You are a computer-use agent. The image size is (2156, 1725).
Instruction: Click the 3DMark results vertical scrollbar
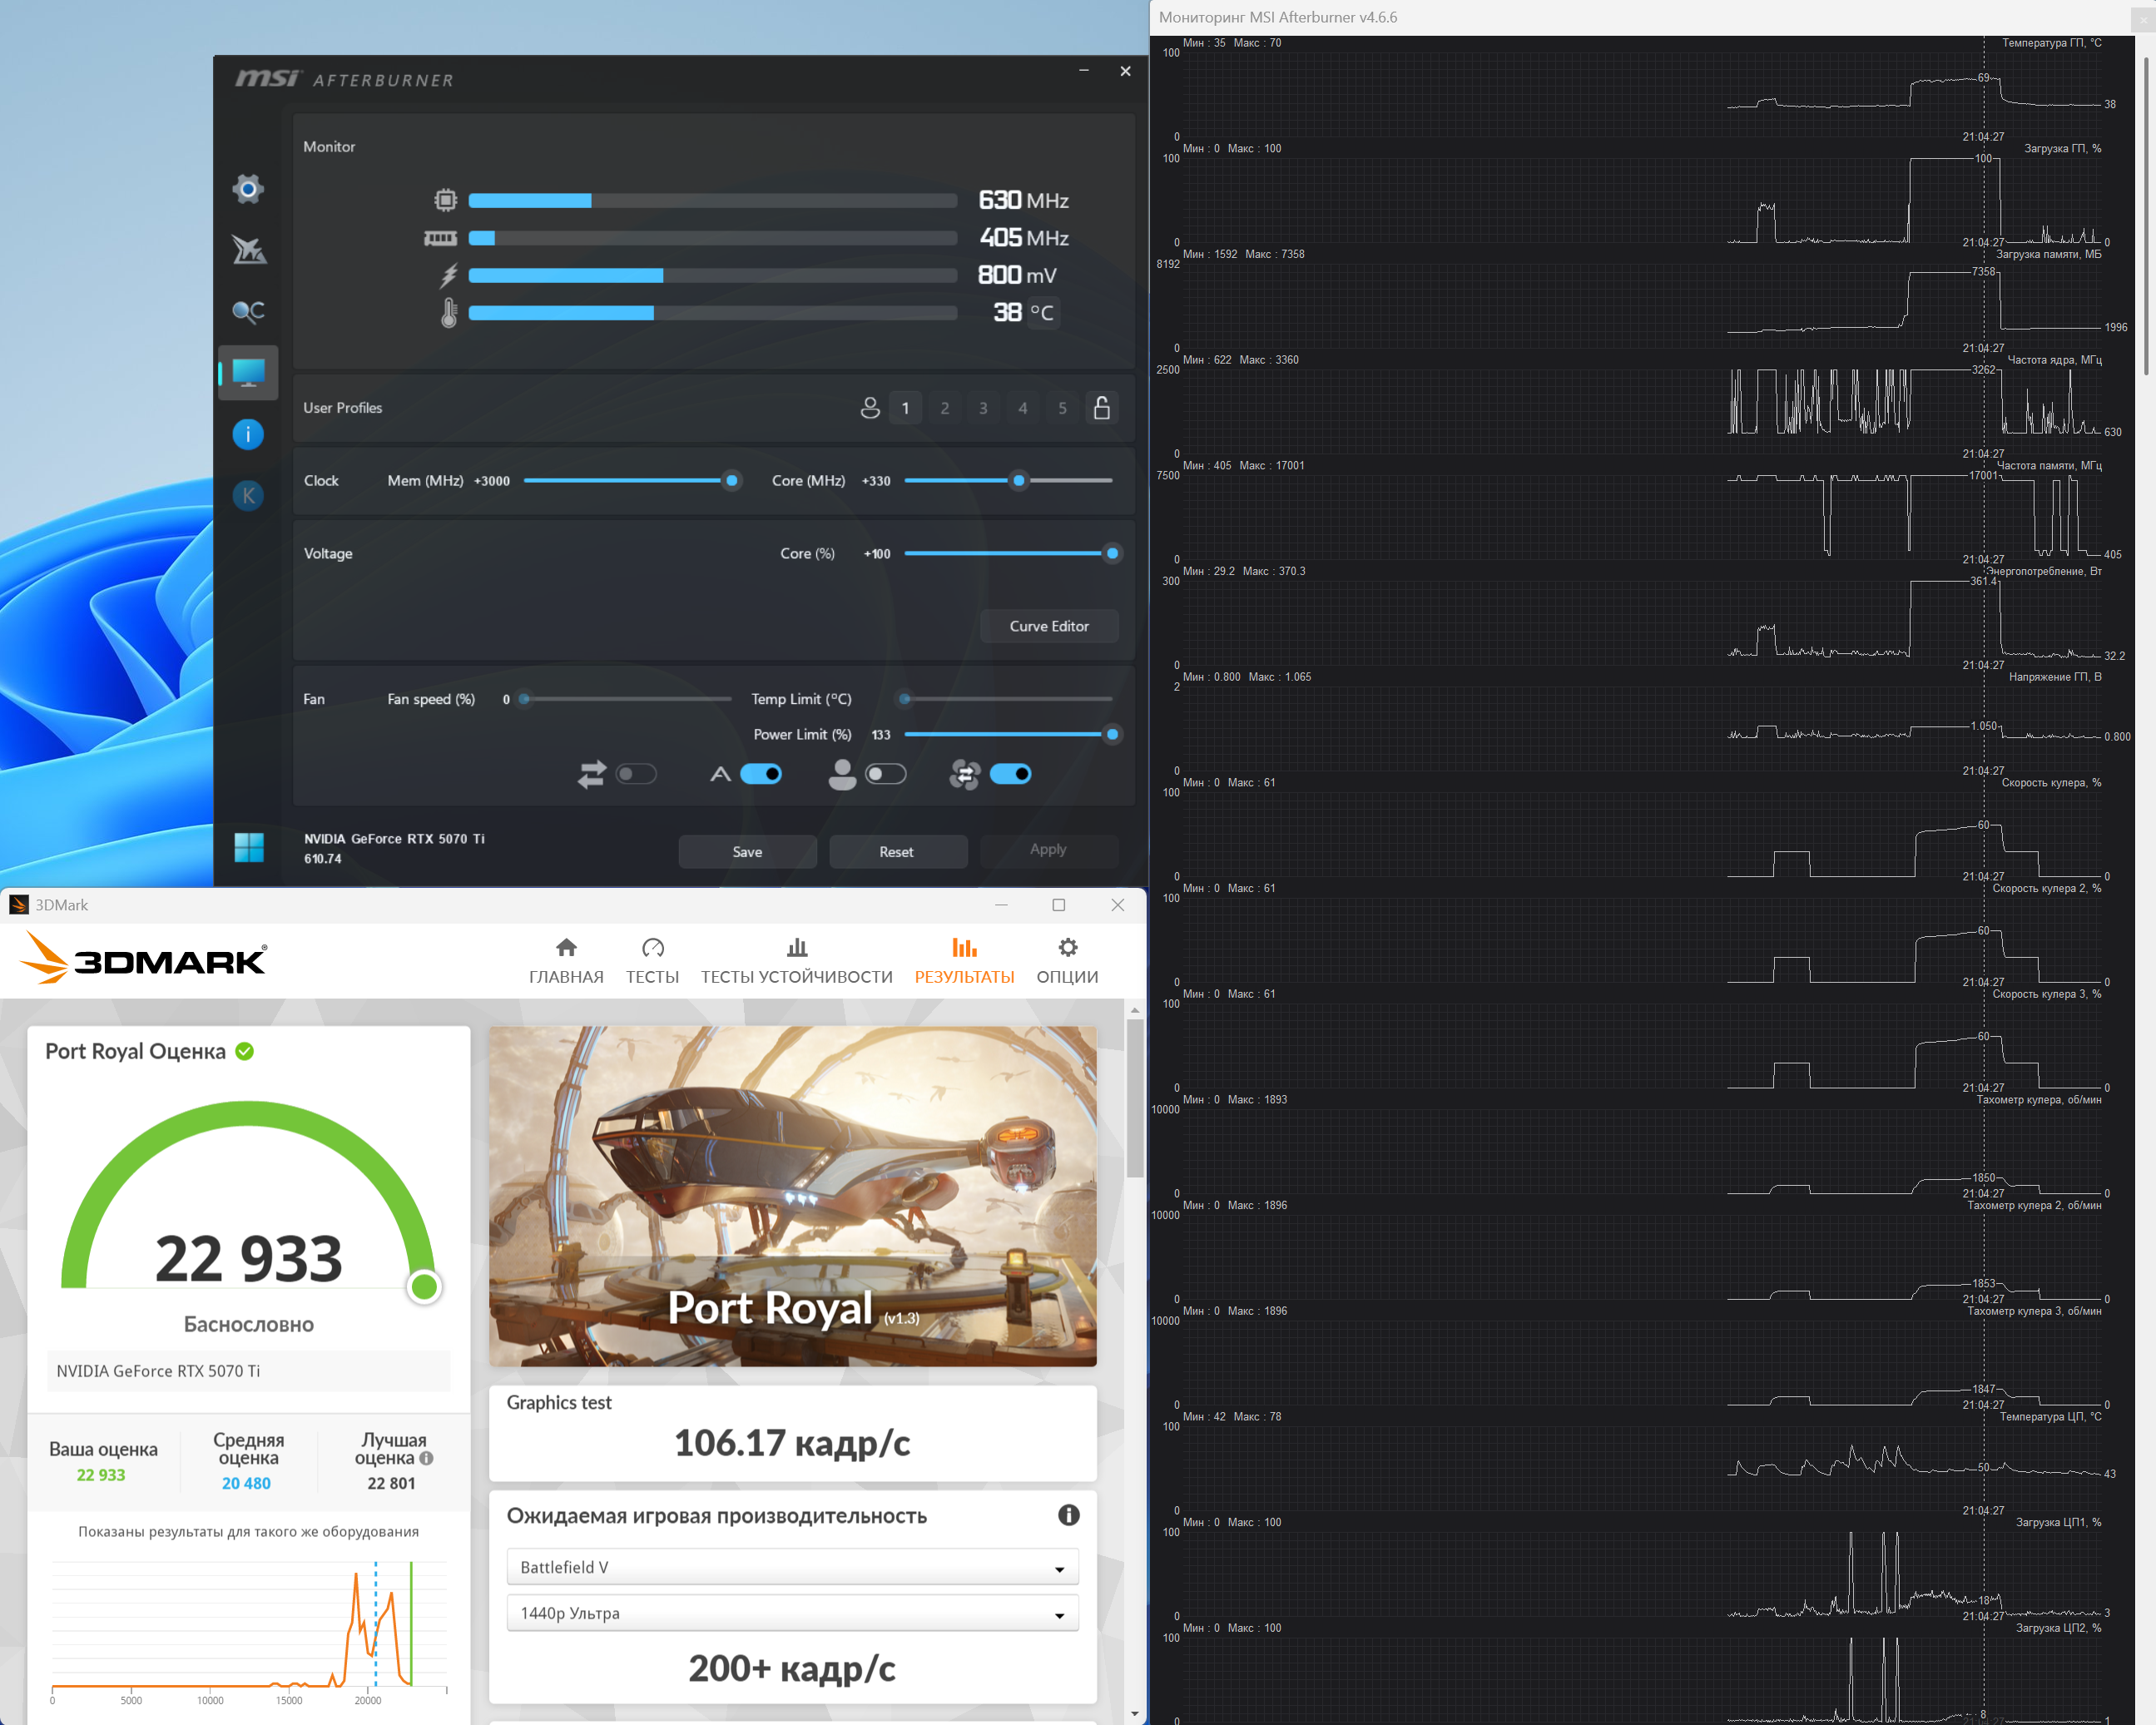[x=1134, y=1100]
